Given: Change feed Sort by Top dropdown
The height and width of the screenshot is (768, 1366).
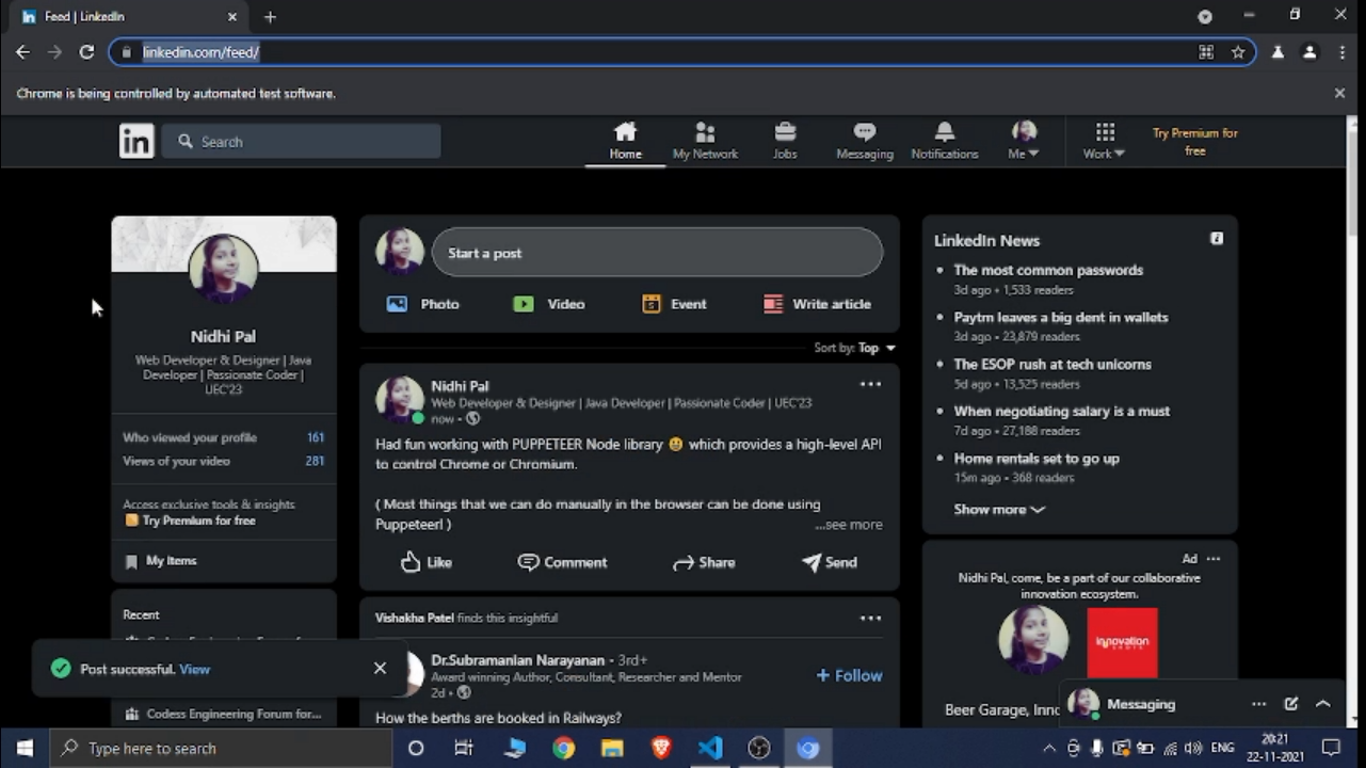Looking at the screenshot, I should pyautogui.click(x=876, y=348).
